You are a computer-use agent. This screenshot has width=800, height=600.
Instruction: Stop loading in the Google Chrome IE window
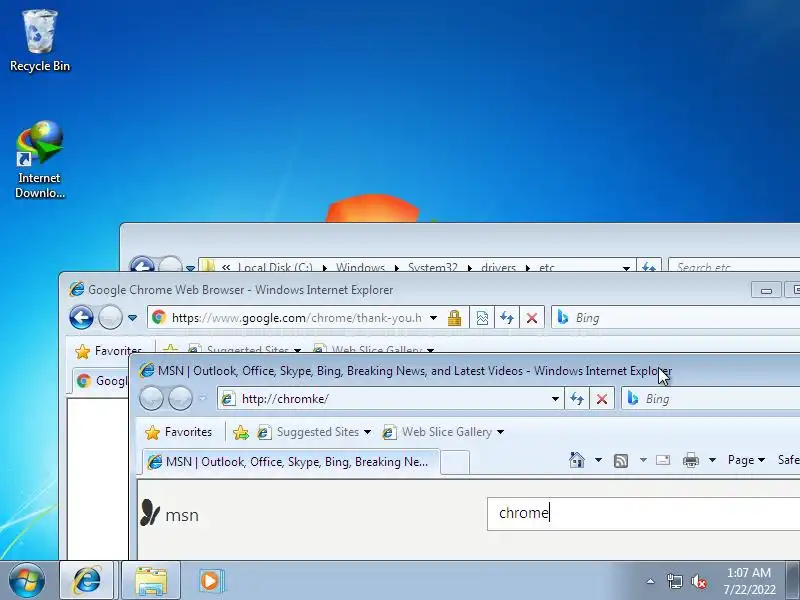(x=532, y=318)
